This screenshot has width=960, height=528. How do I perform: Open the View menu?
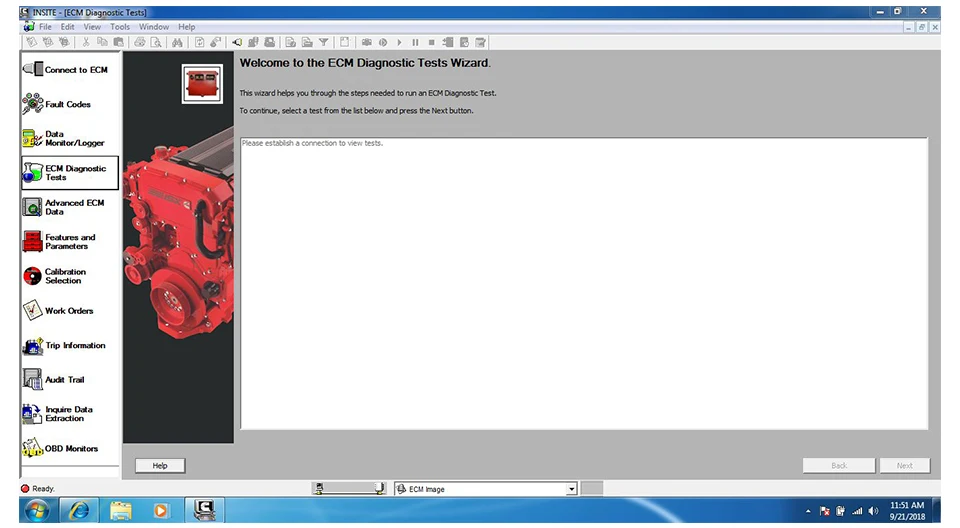point(92,27)
